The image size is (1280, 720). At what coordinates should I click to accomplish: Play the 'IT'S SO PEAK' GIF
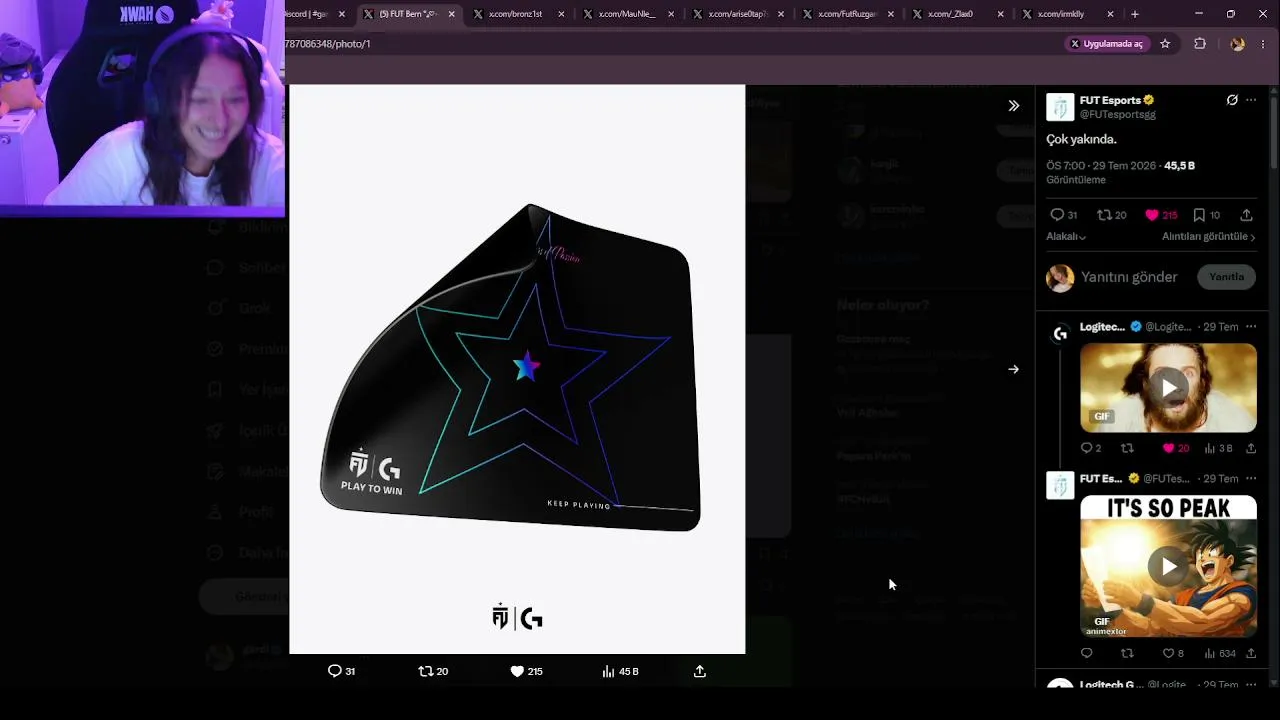tap(1168, 566)
